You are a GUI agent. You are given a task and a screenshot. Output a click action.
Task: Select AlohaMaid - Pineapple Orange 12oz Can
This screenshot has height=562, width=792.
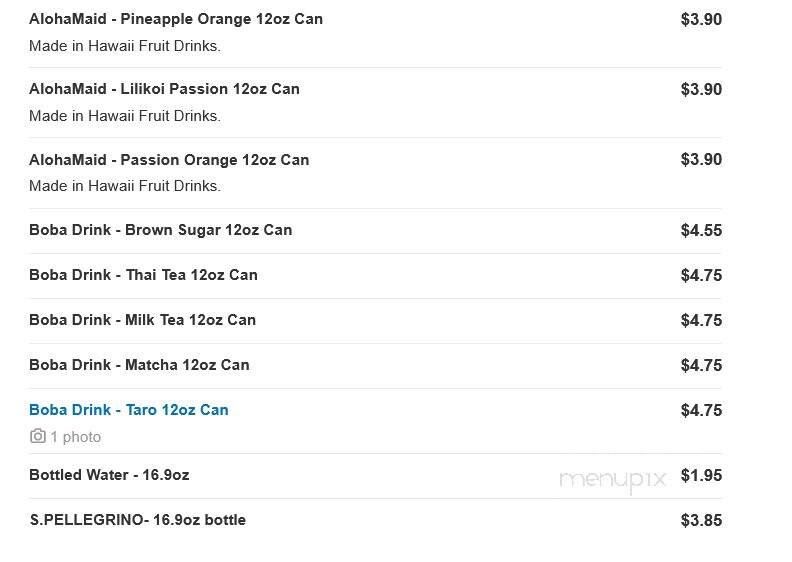point(176,19)
